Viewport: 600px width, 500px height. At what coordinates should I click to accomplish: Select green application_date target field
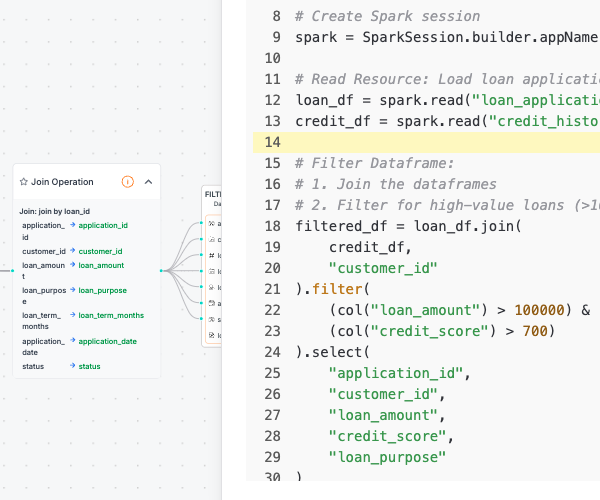[108, 341]
